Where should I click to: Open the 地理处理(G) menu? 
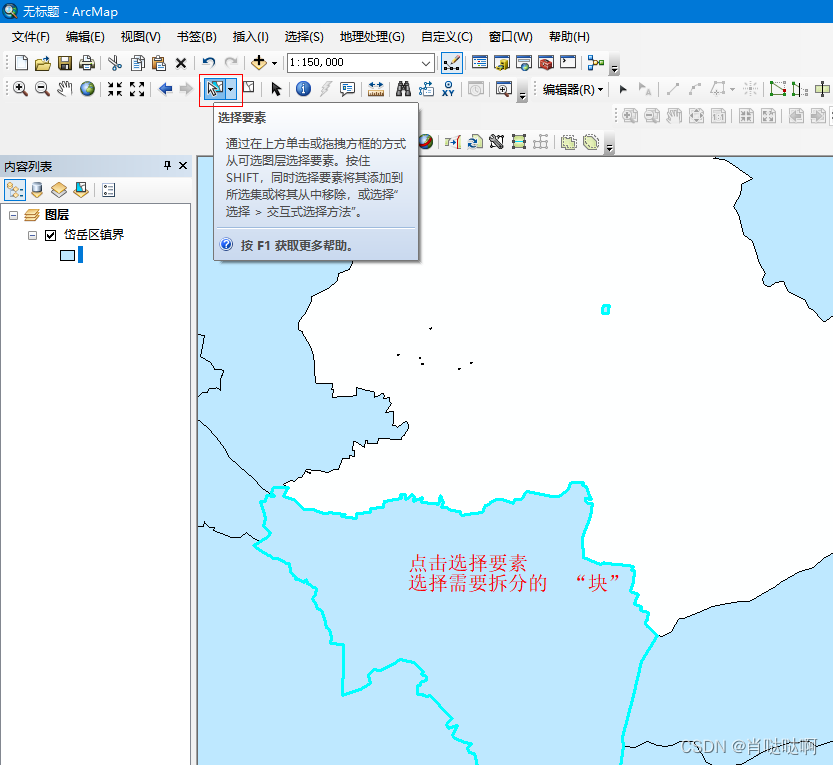point(372,37)
